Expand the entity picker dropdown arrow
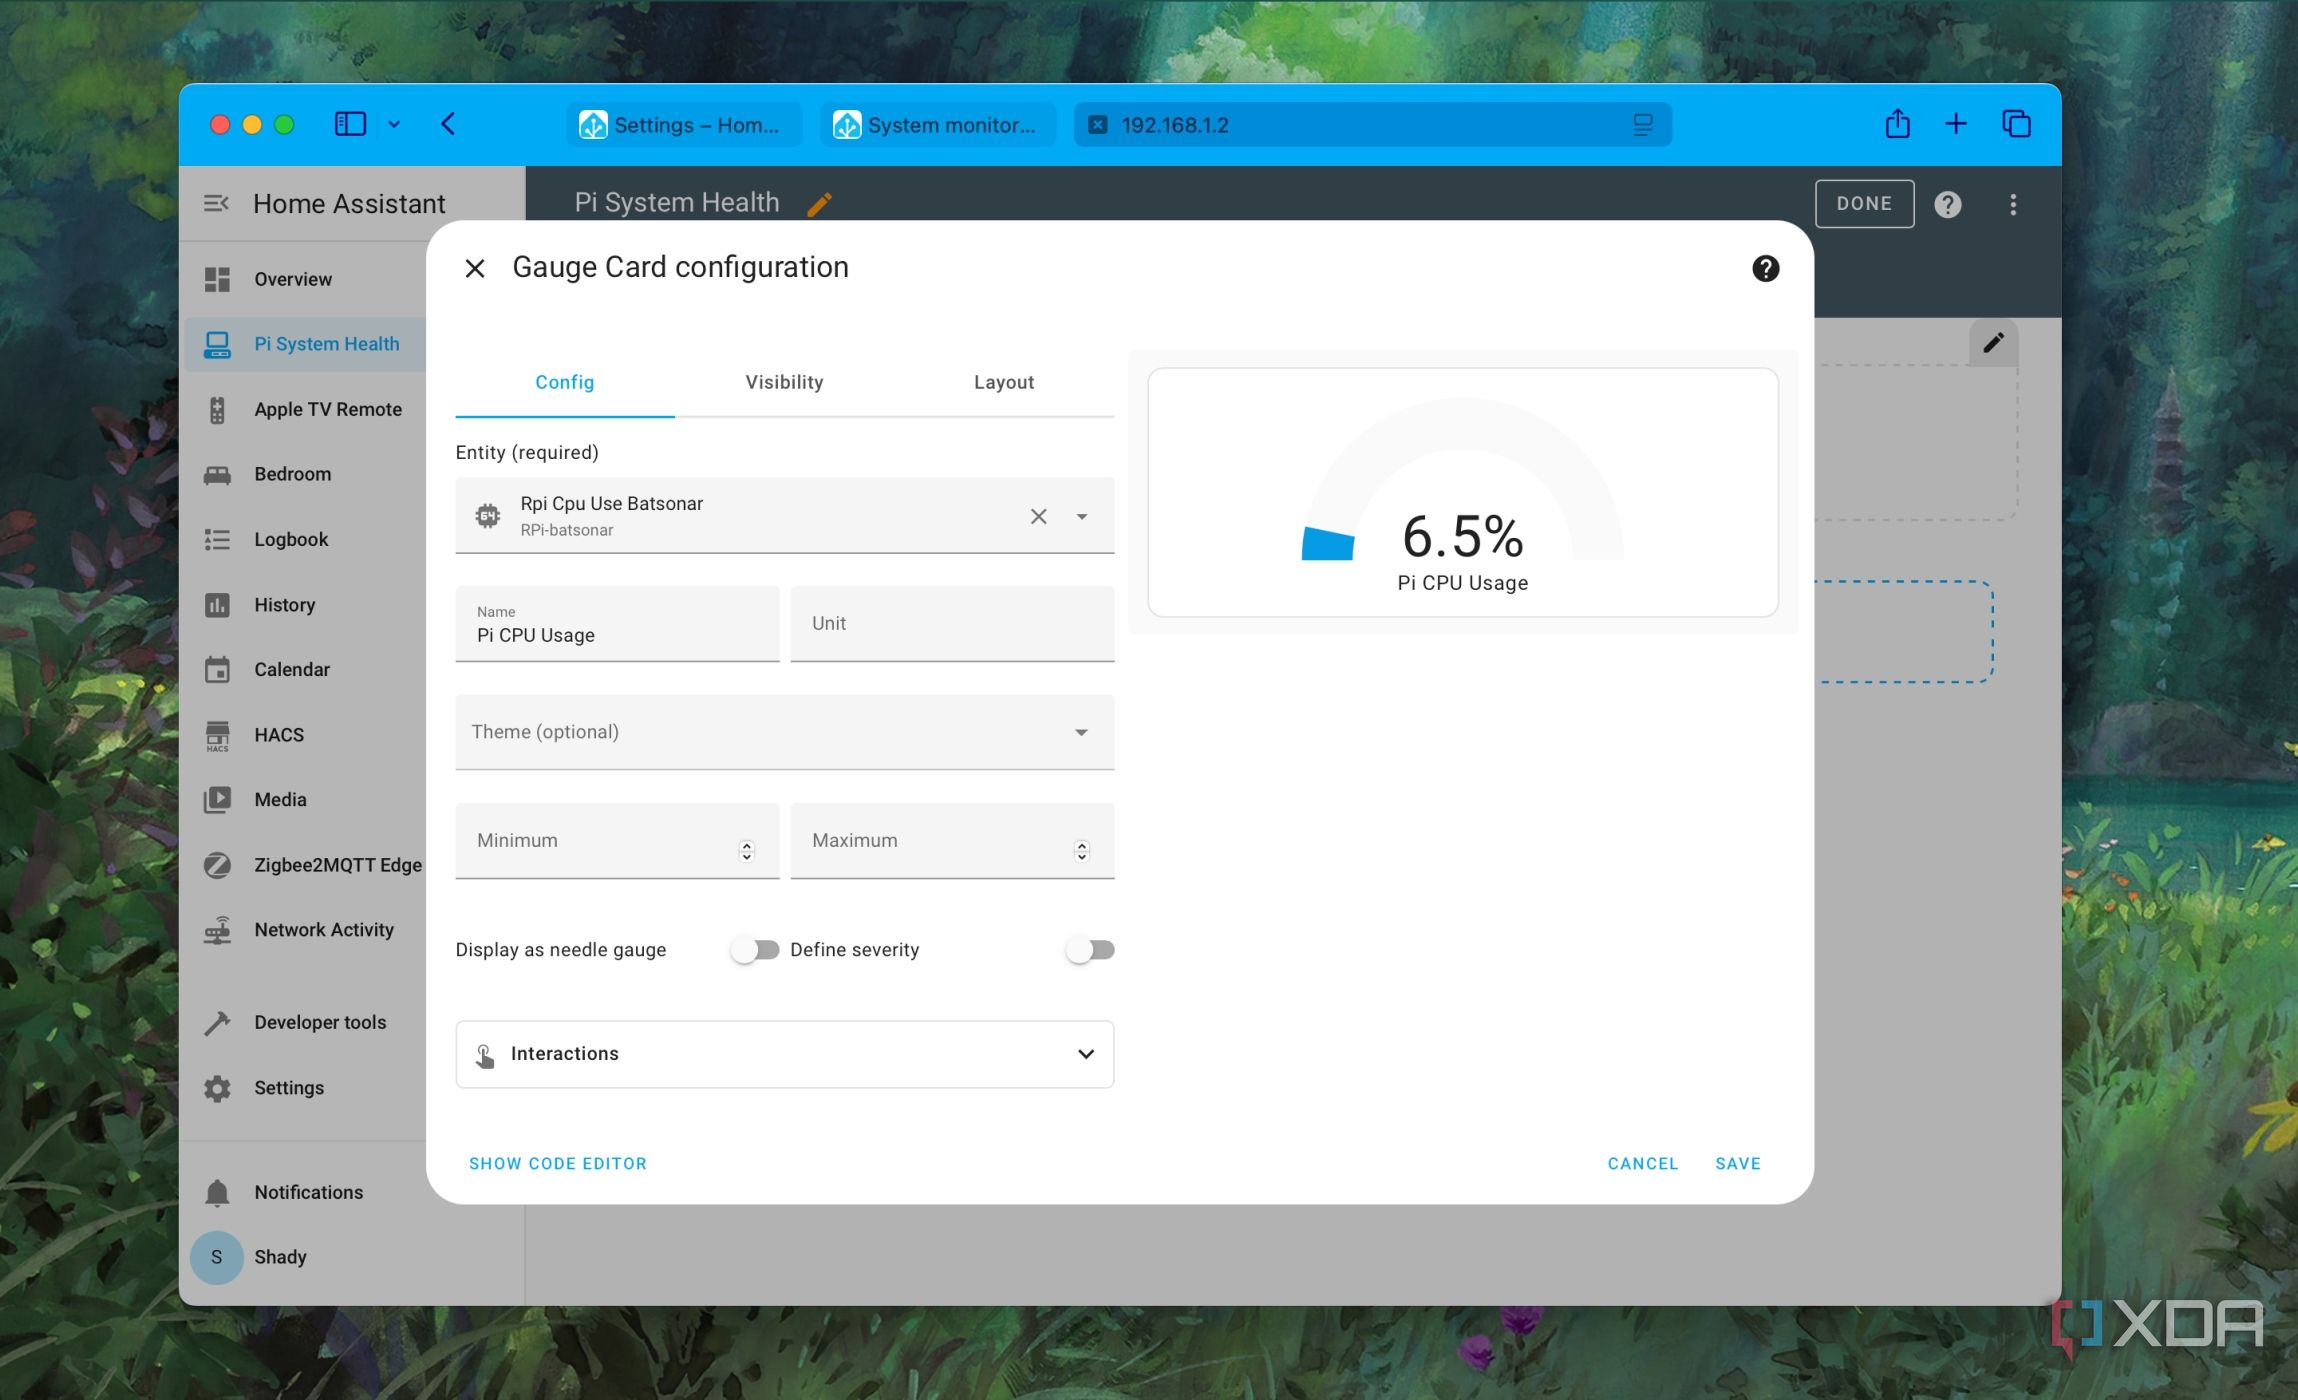The height and width of the screenshot is (1400, 2298). (1082, 516)
